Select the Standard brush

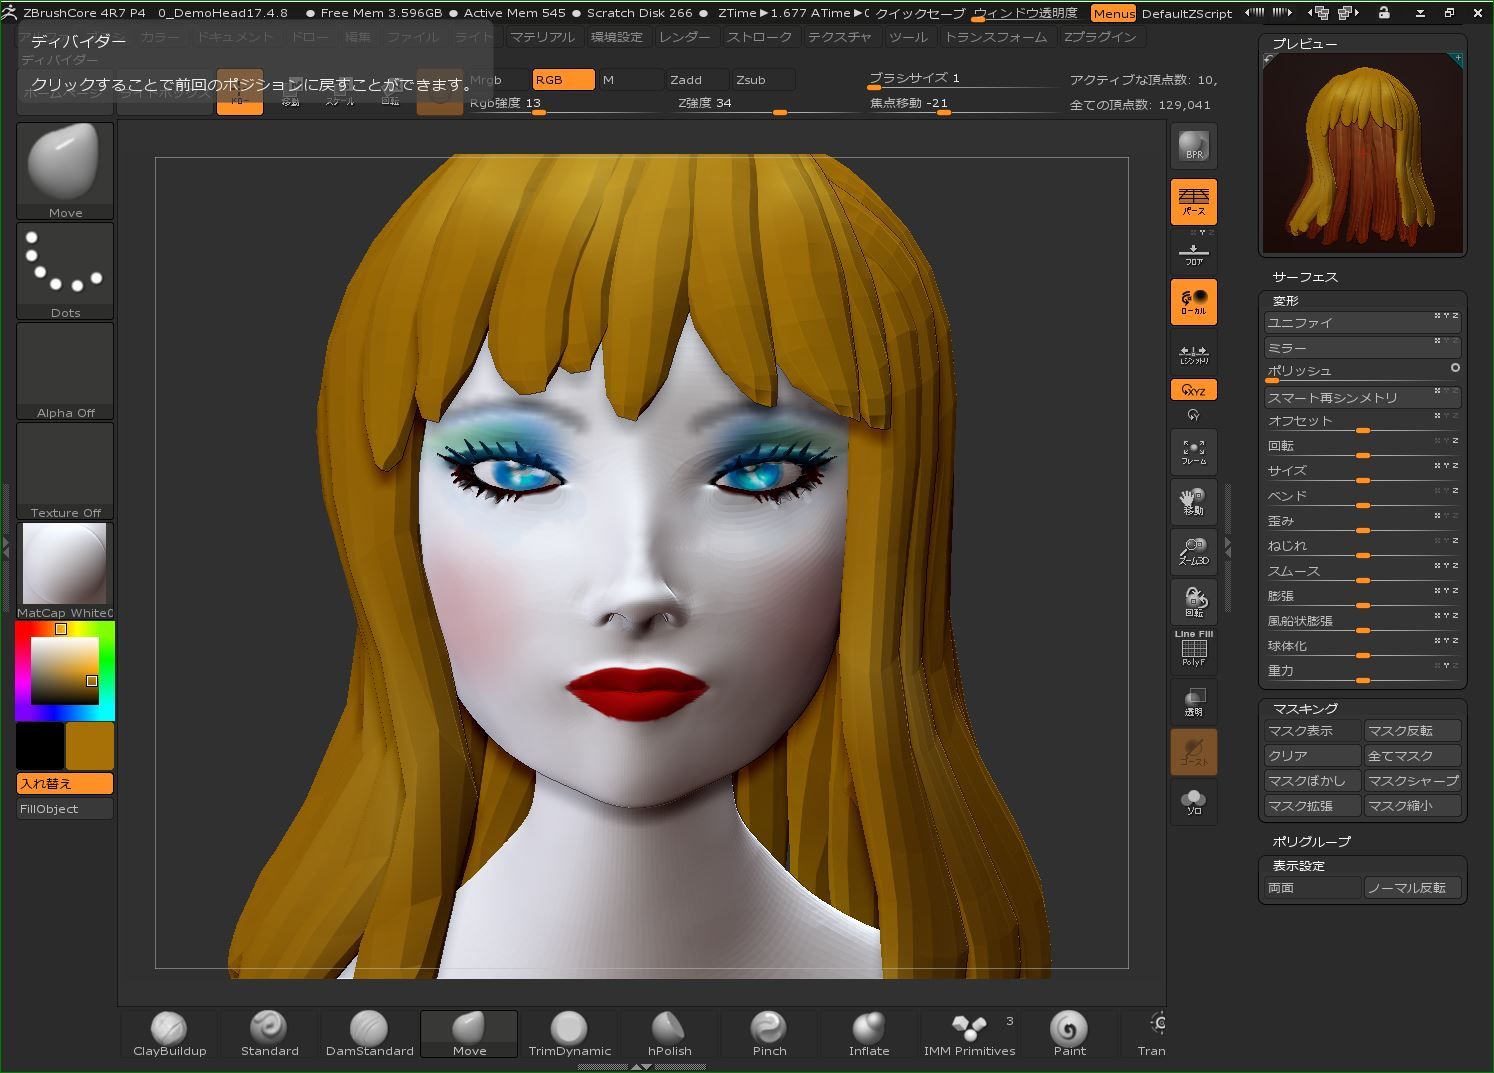pos(269,1034)
